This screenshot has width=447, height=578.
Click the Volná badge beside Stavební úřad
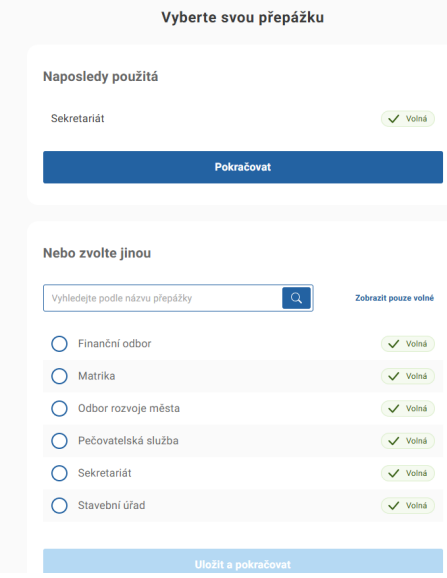408,505
